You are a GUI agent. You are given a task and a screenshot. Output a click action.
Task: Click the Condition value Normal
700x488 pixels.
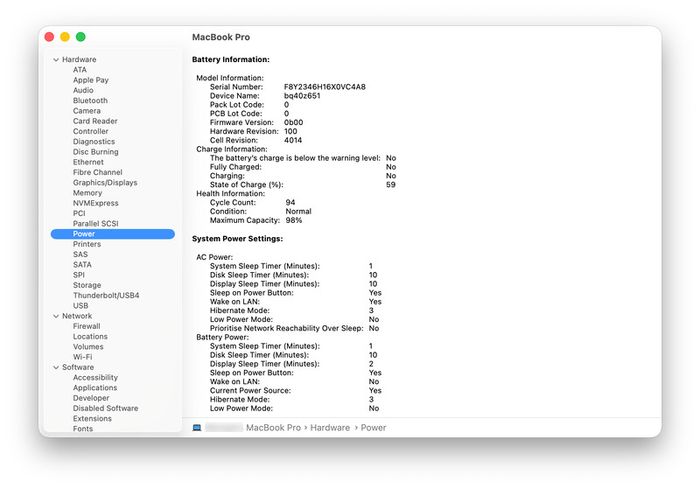click(298, 212)
